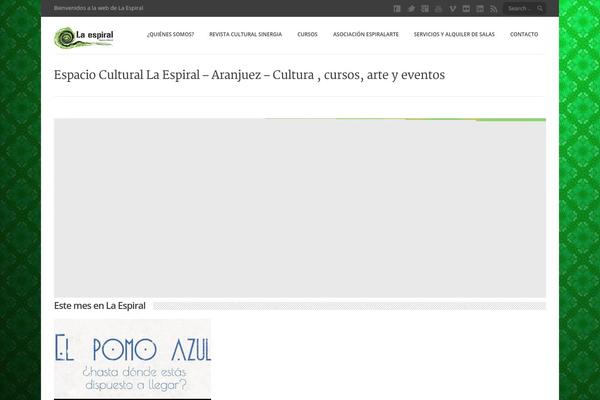Open Asociación Espiralarte menu item
The height and width of the screenshot is (400, 600).
click(365, 34)
